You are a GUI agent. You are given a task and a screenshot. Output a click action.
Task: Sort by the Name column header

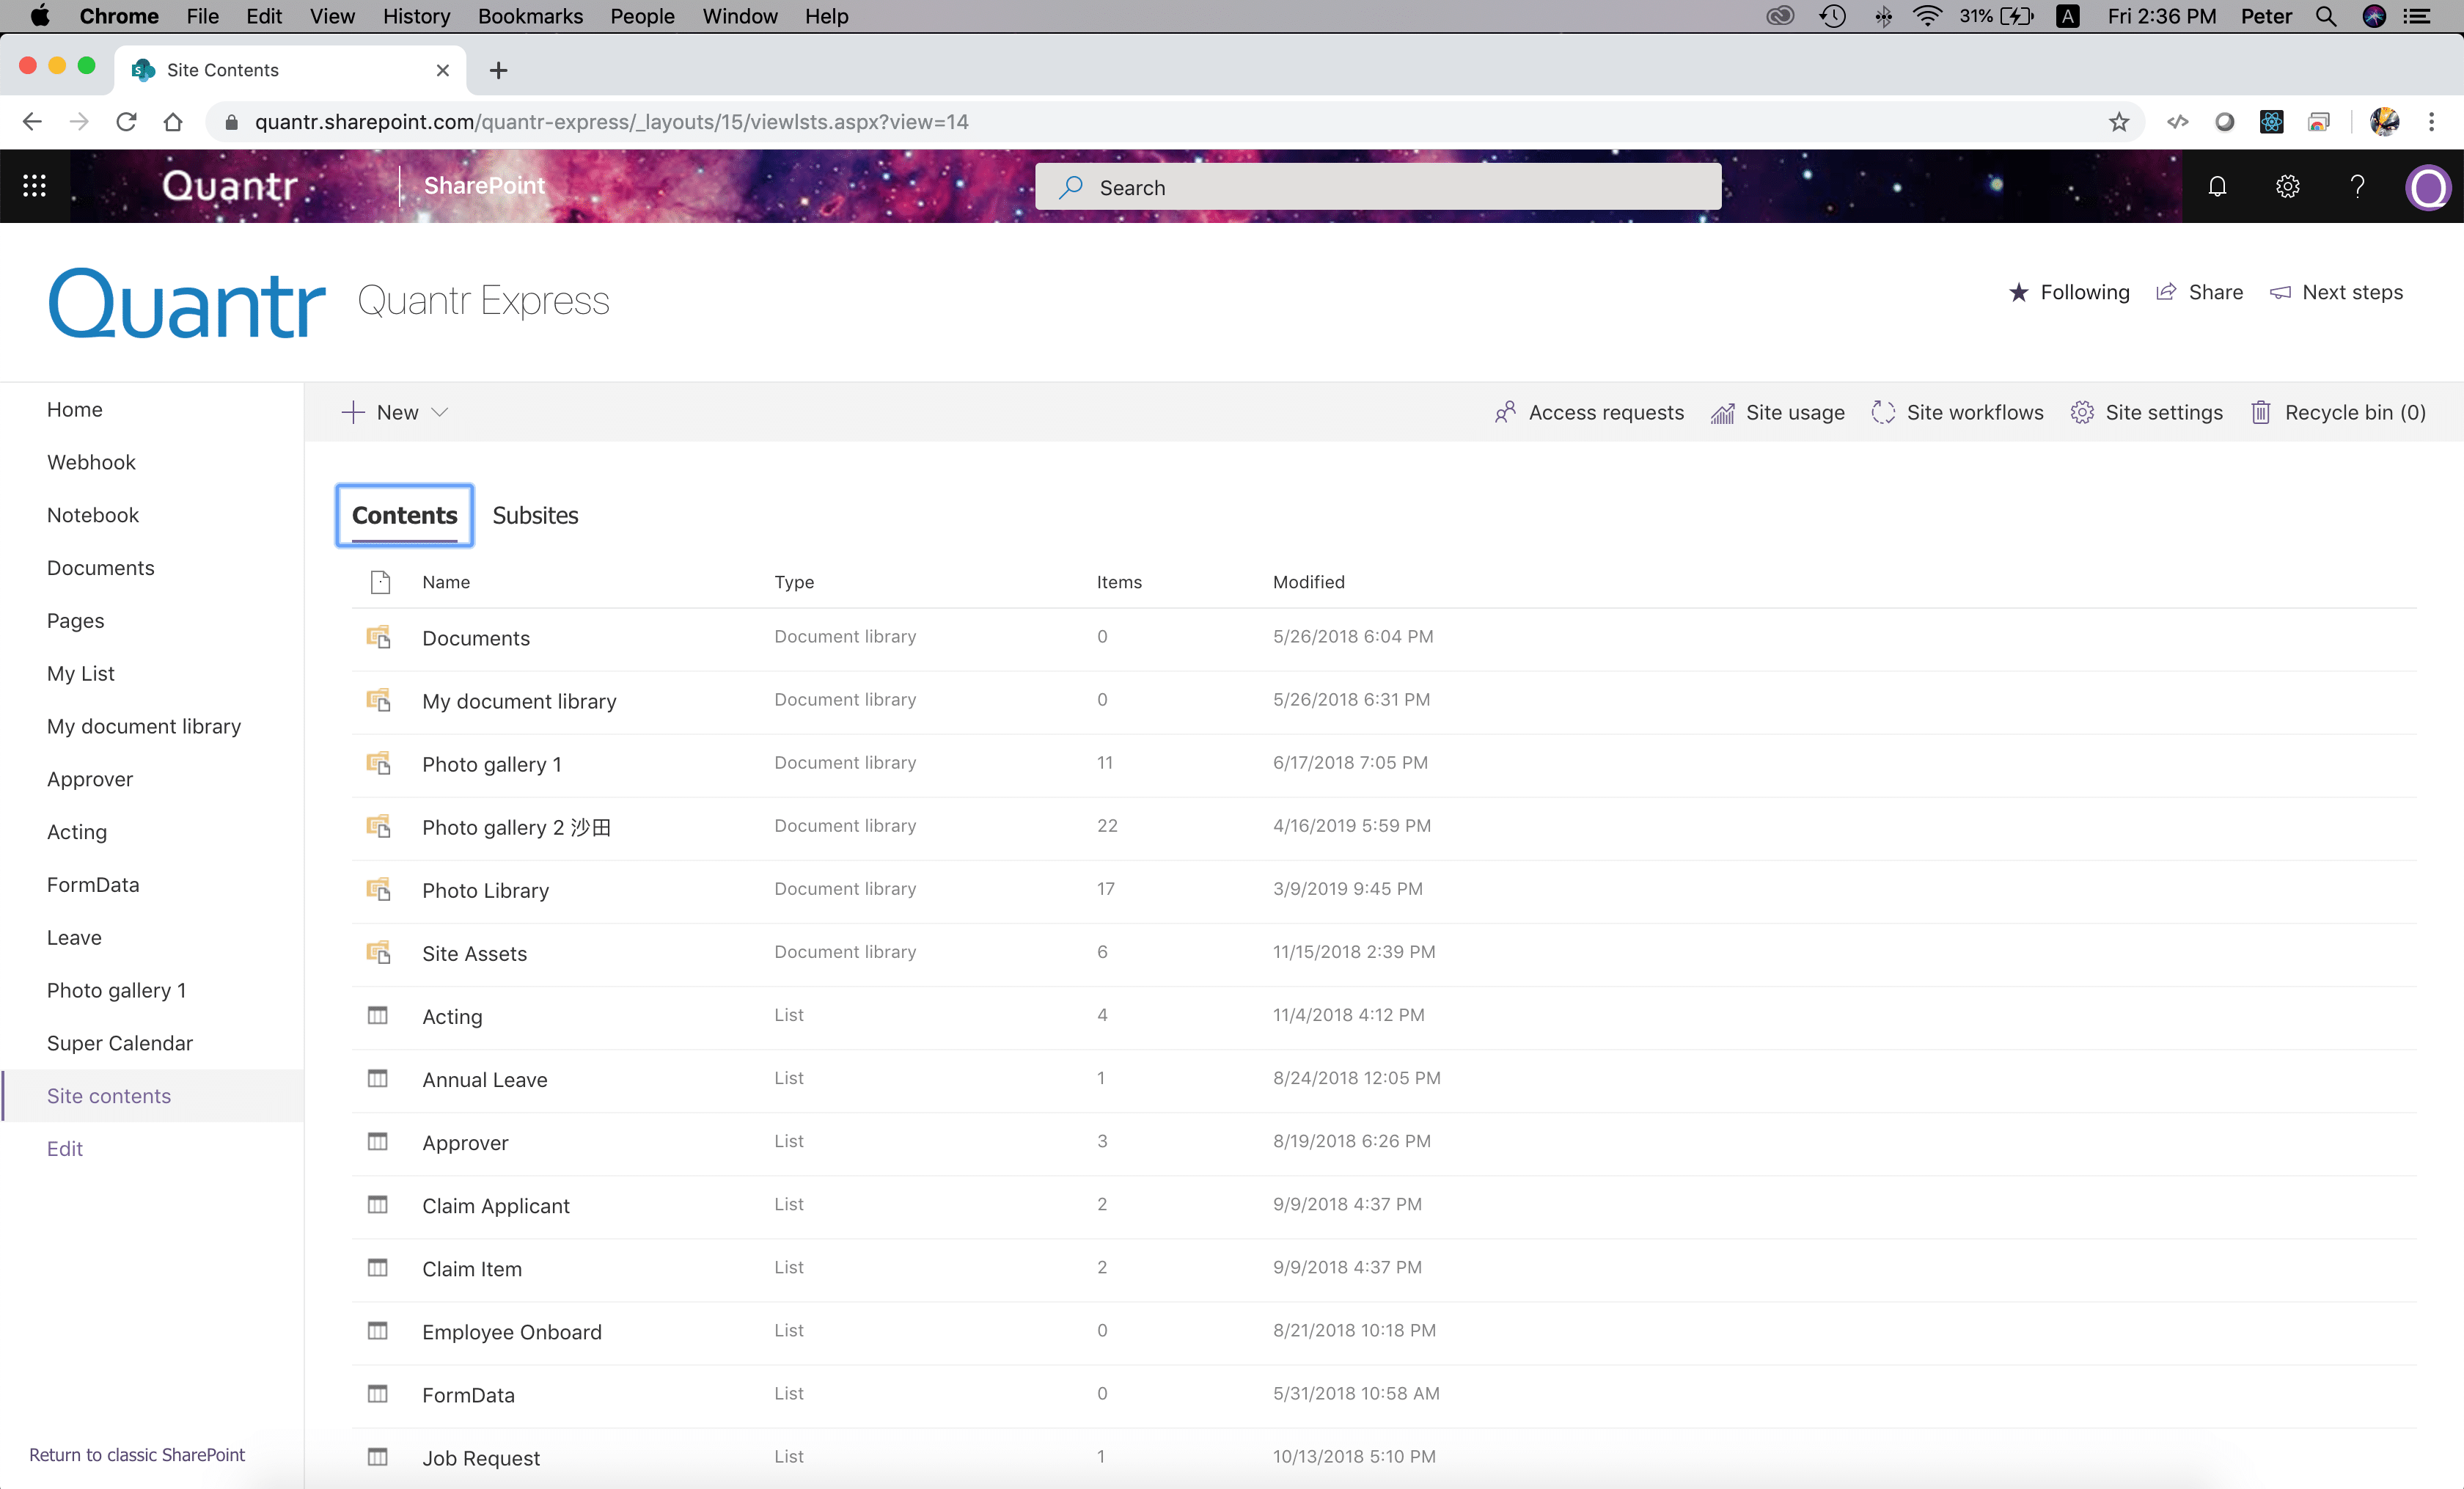tap(446, 582)
